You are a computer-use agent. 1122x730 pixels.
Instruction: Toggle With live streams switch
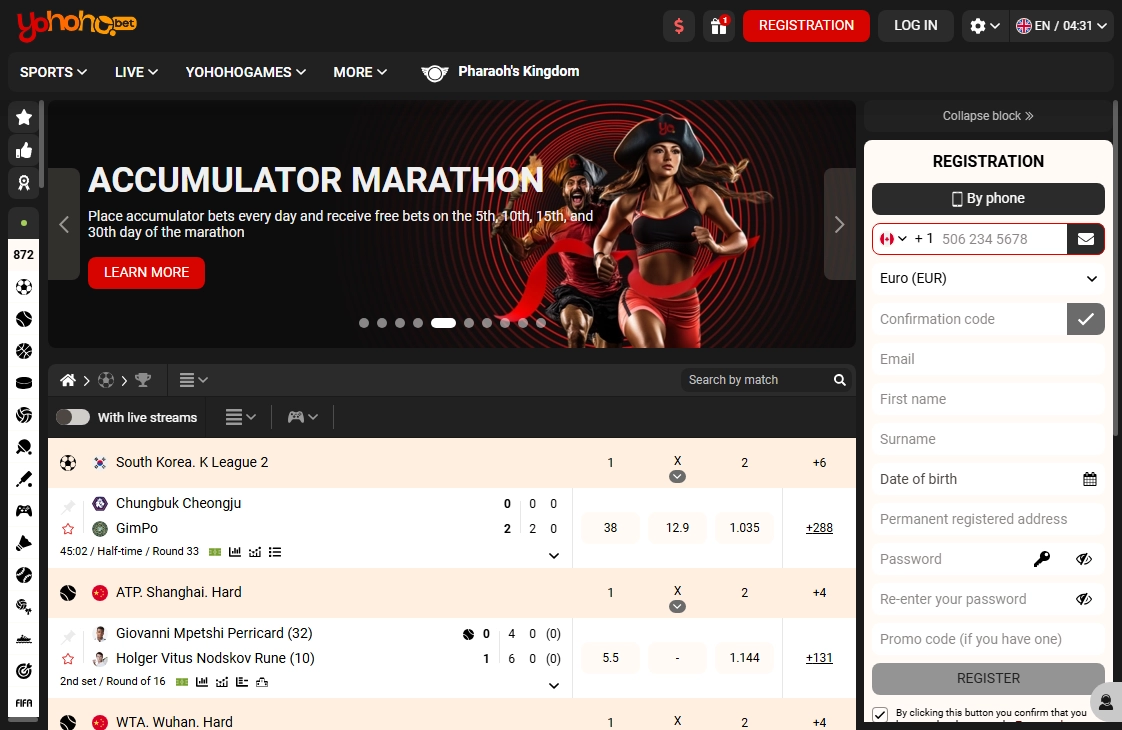(73, 417)
